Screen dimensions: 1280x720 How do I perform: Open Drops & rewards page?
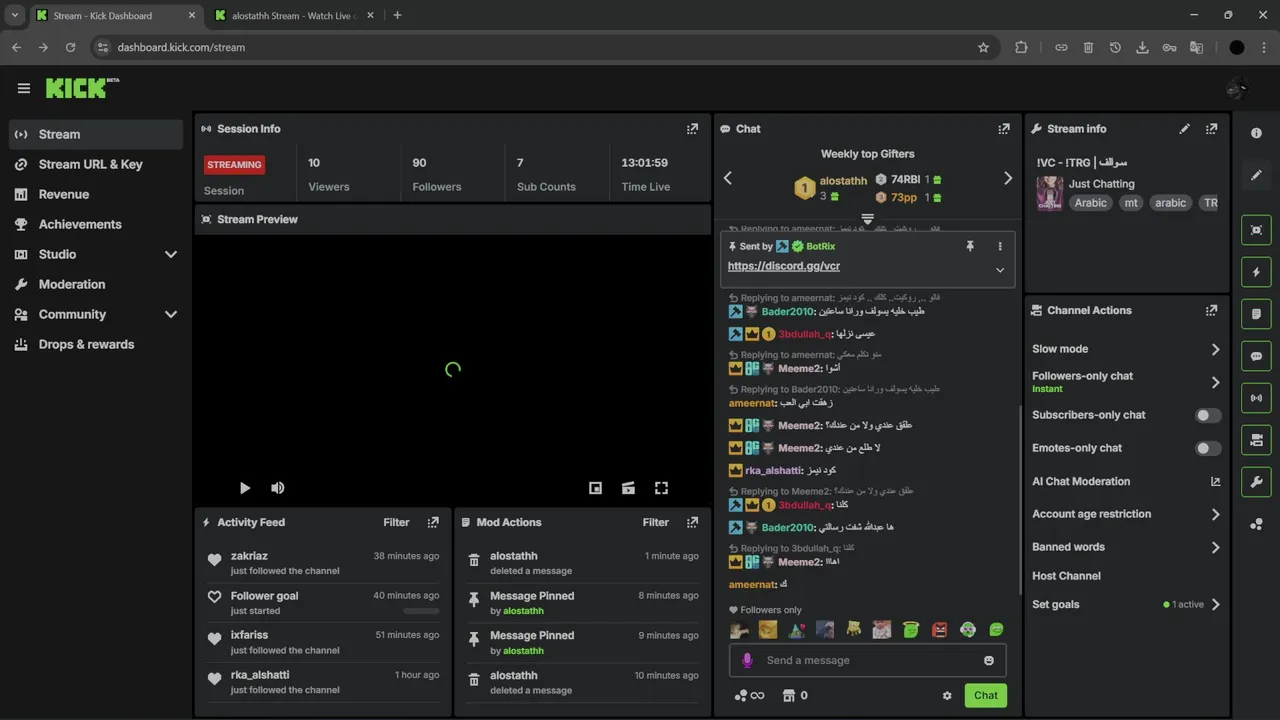95,344
